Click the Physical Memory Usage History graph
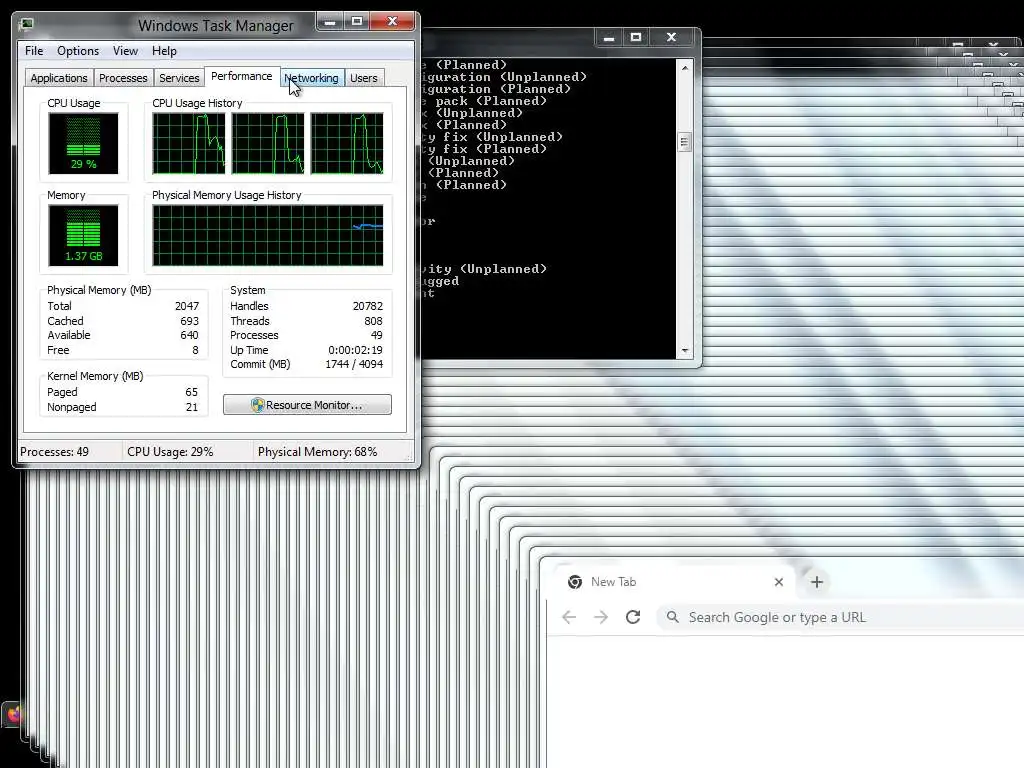Viewport: 1024px width, 768px height. tap(268, 236)
